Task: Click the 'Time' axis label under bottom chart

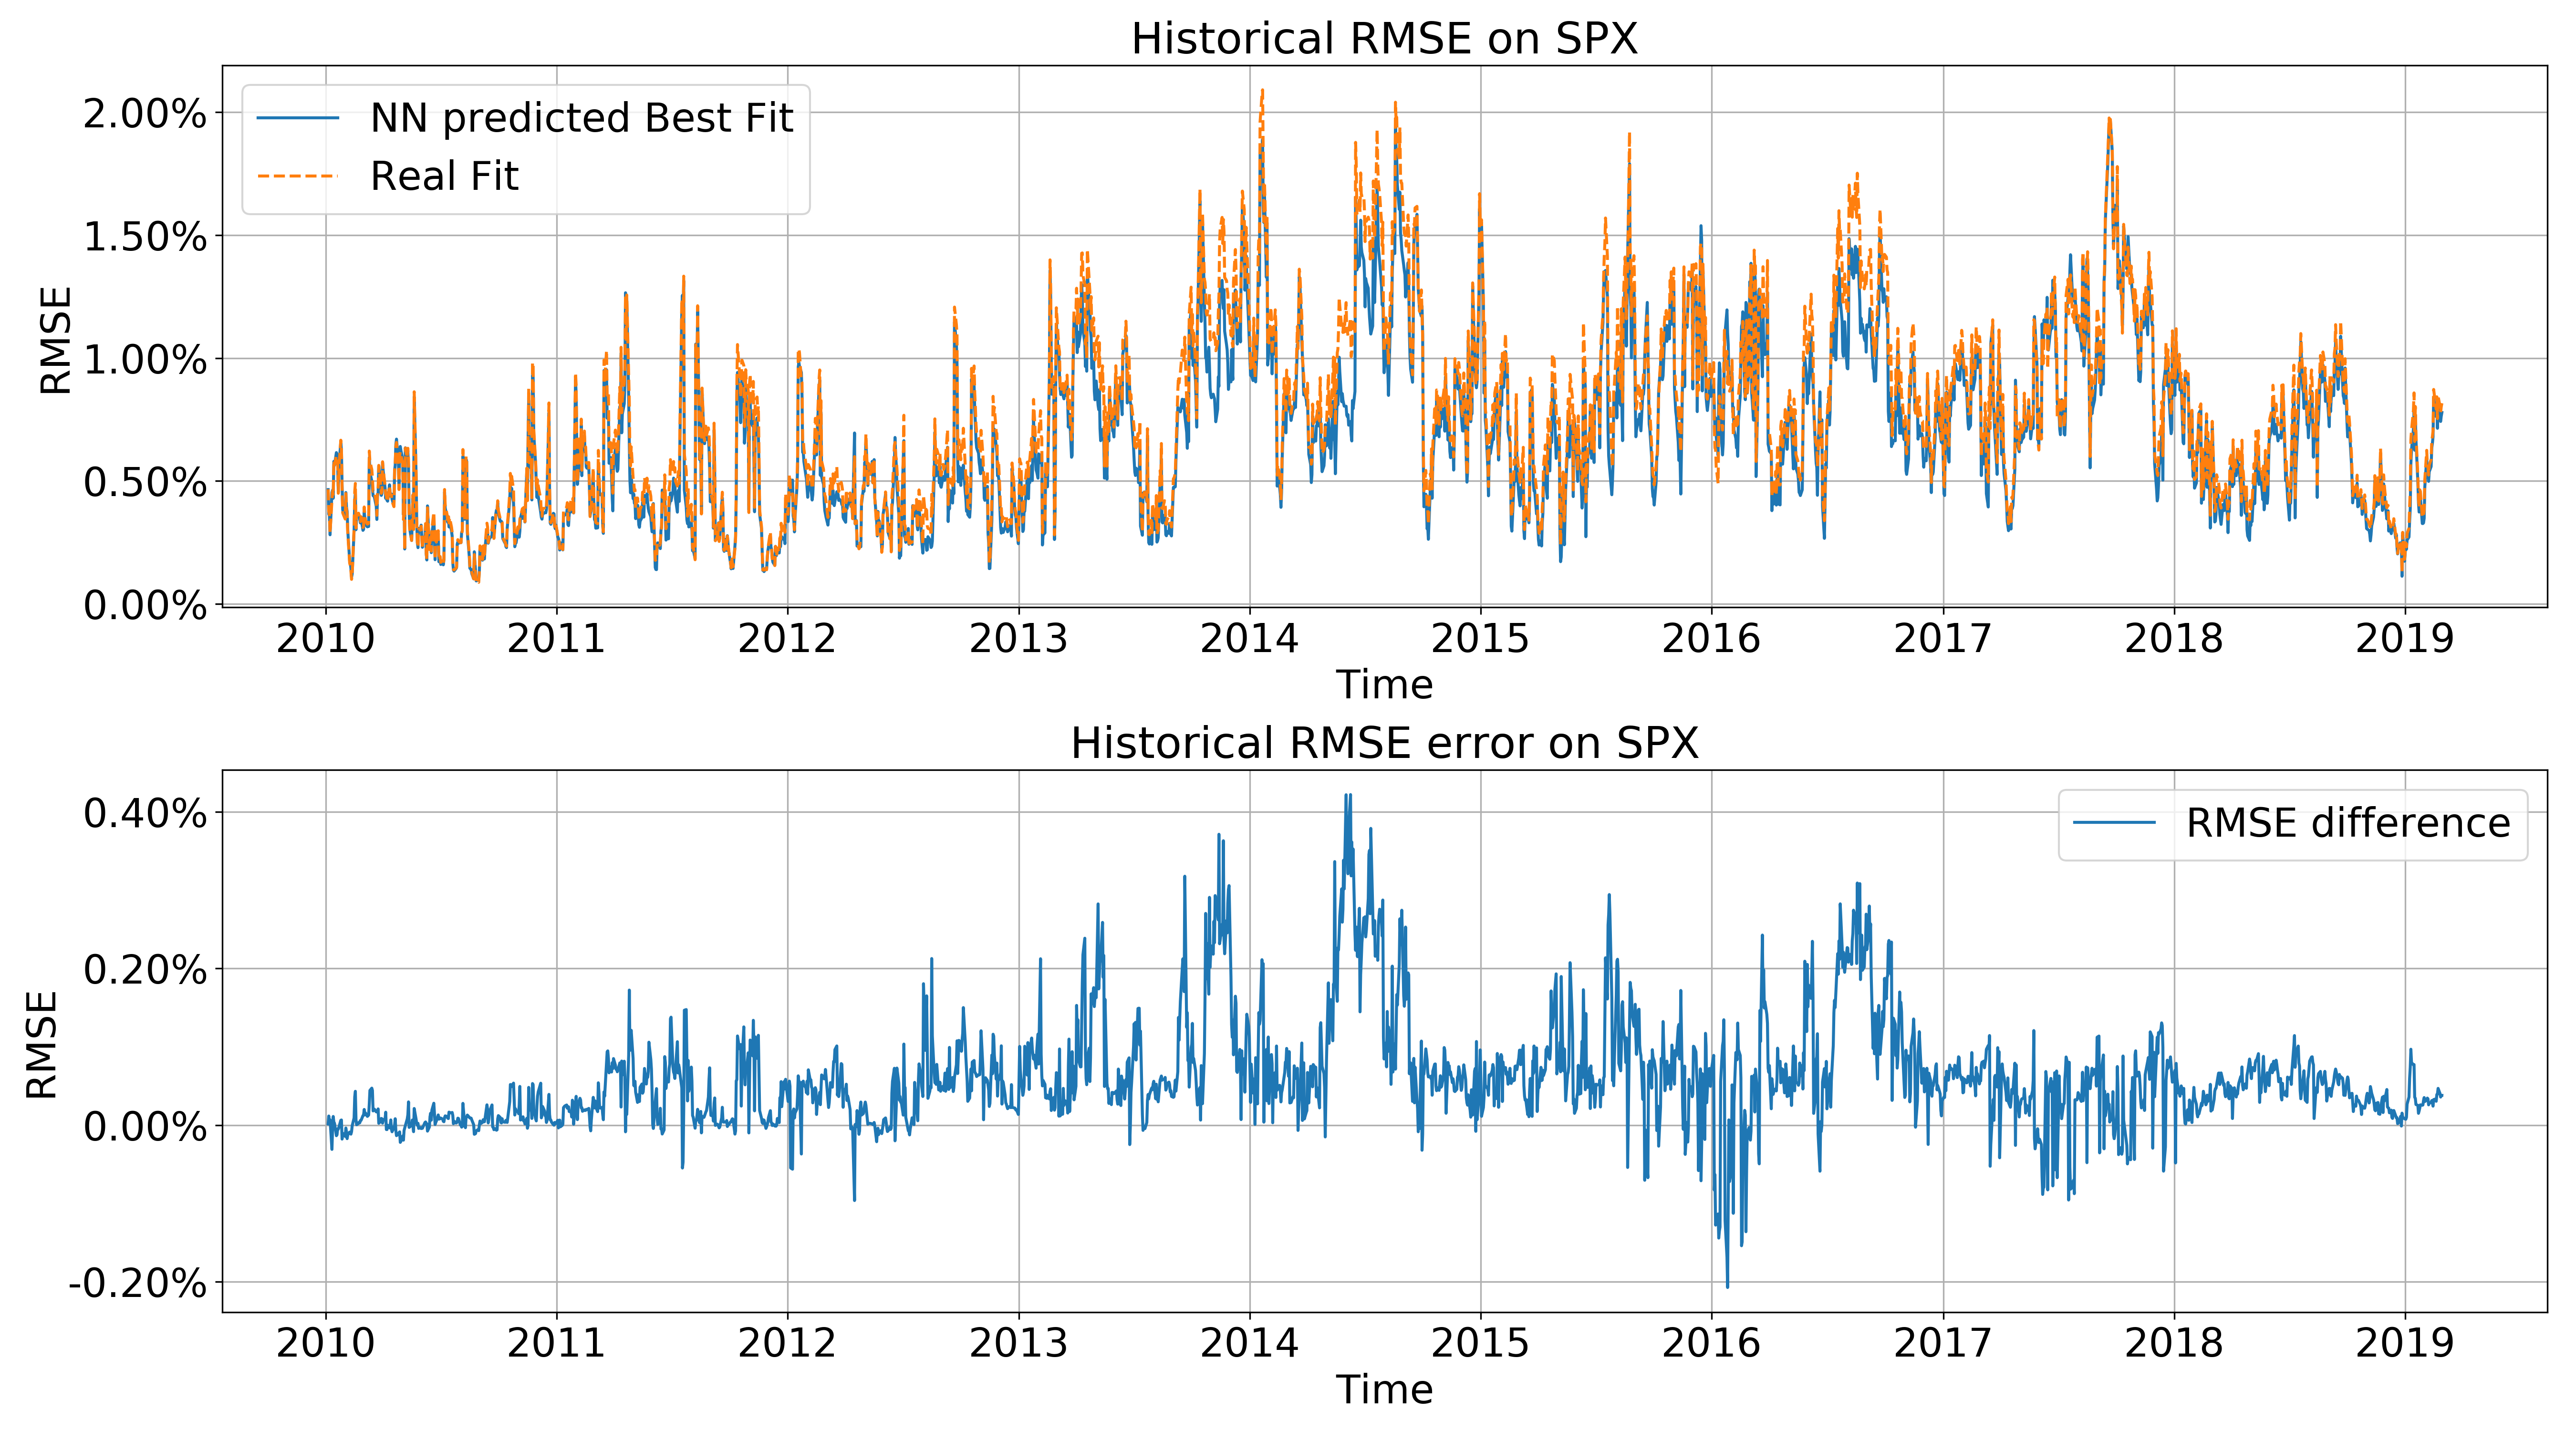Action: pos(1384,1390)
